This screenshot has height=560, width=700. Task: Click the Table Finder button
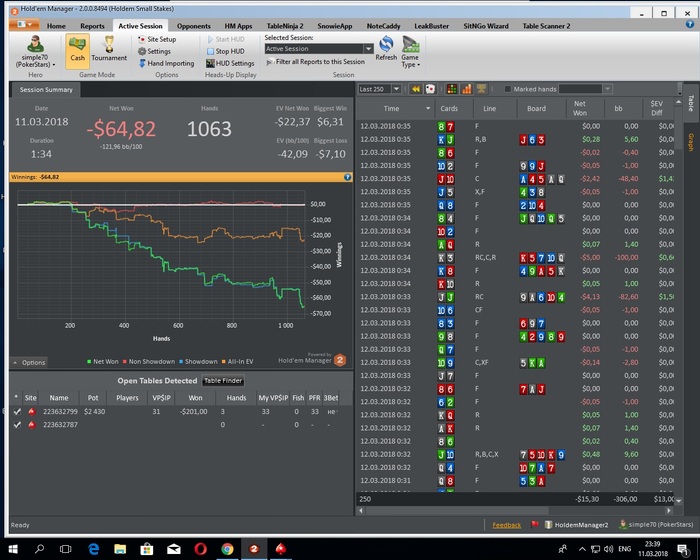click(223, 381)
